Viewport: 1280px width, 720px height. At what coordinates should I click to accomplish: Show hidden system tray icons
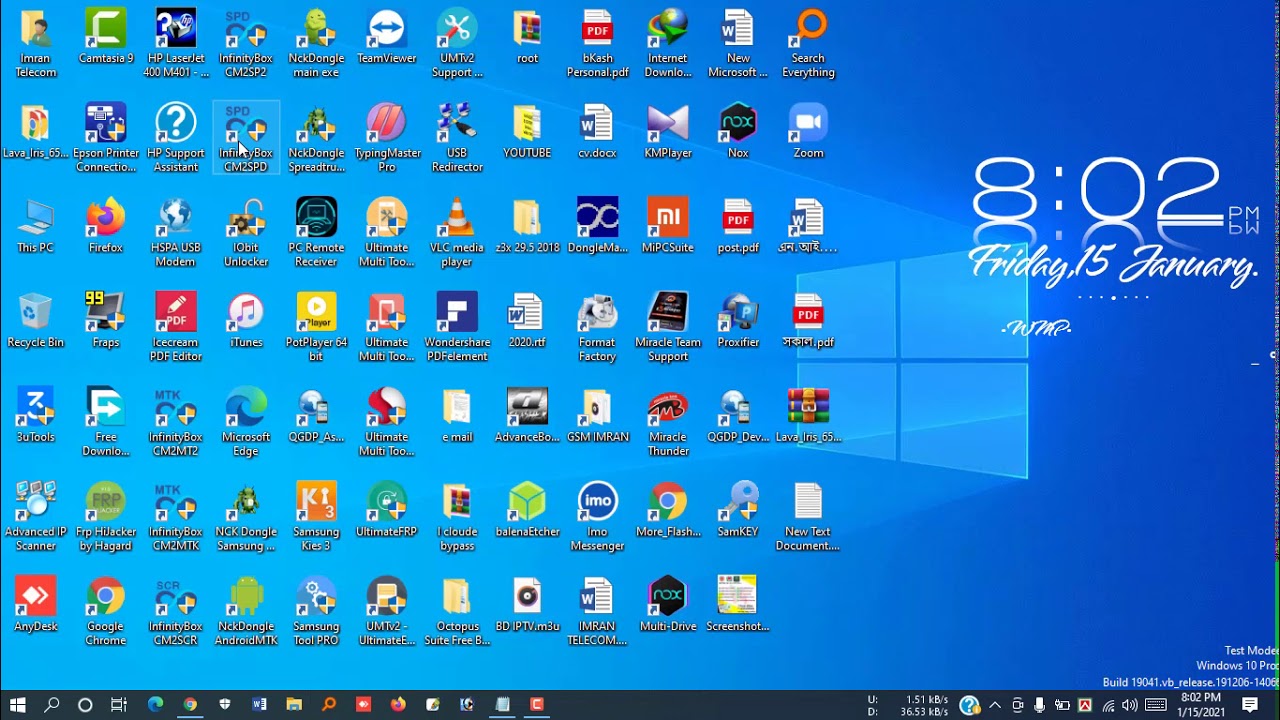[x=995, y=705]
